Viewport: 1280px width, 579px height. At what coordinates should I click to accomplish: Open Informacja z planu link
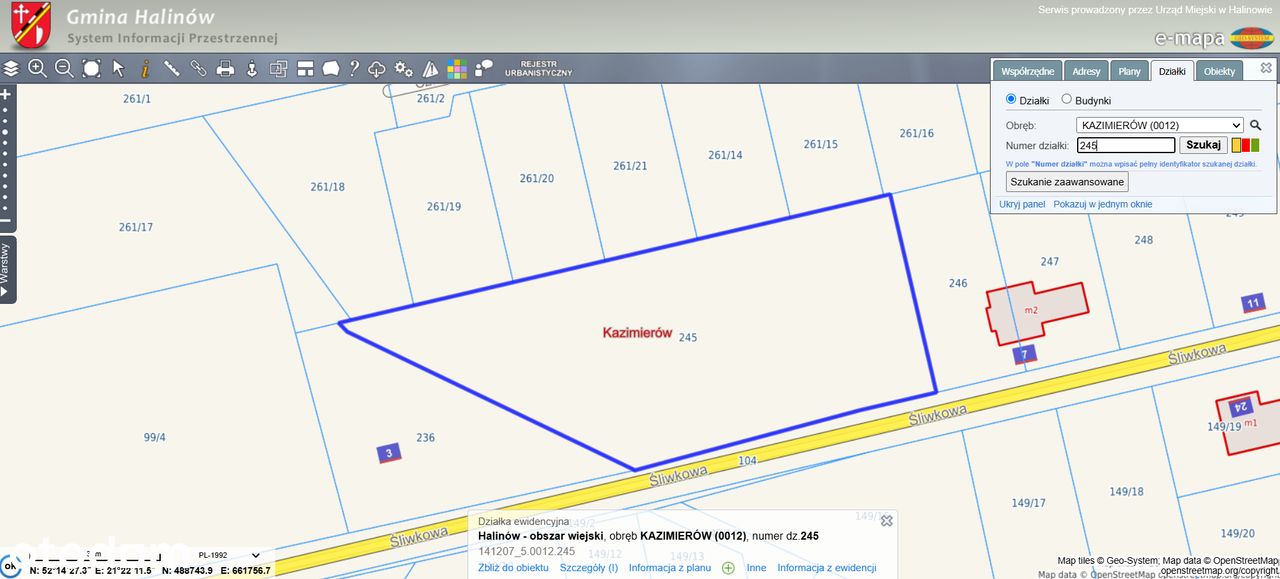670,568
